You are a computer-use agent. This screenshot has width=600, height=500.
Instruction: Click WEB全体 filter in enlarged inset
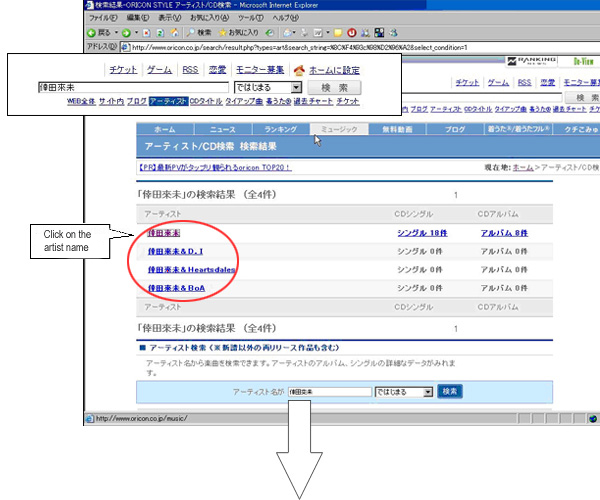[x=81, y=101]
